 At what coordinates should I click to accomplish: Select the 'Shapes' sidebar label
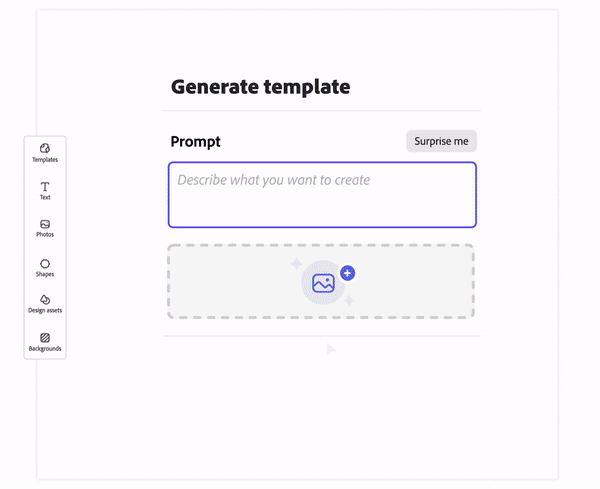pyautogui.click(x=45, y=274)
